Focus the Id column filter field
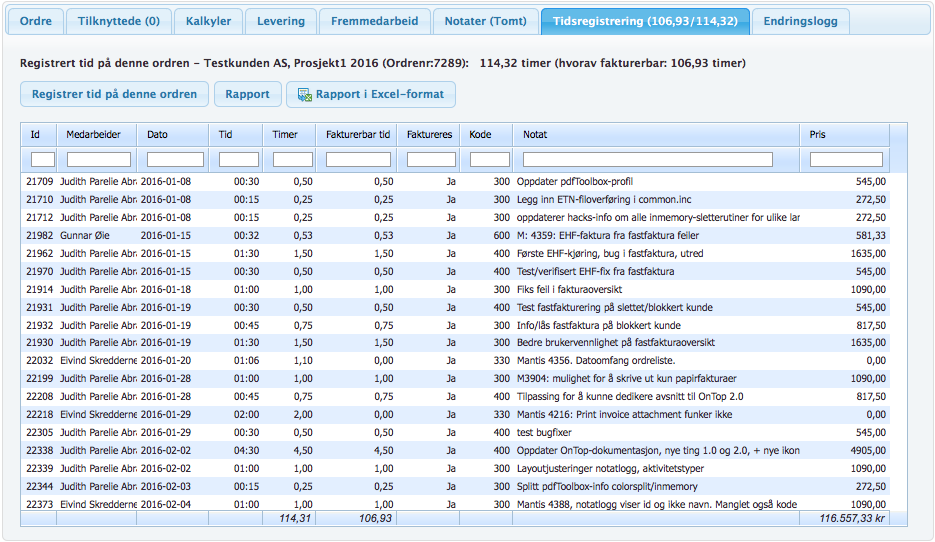Image resolution: width=935 pixels, height=542 pixels. point(43,160)
